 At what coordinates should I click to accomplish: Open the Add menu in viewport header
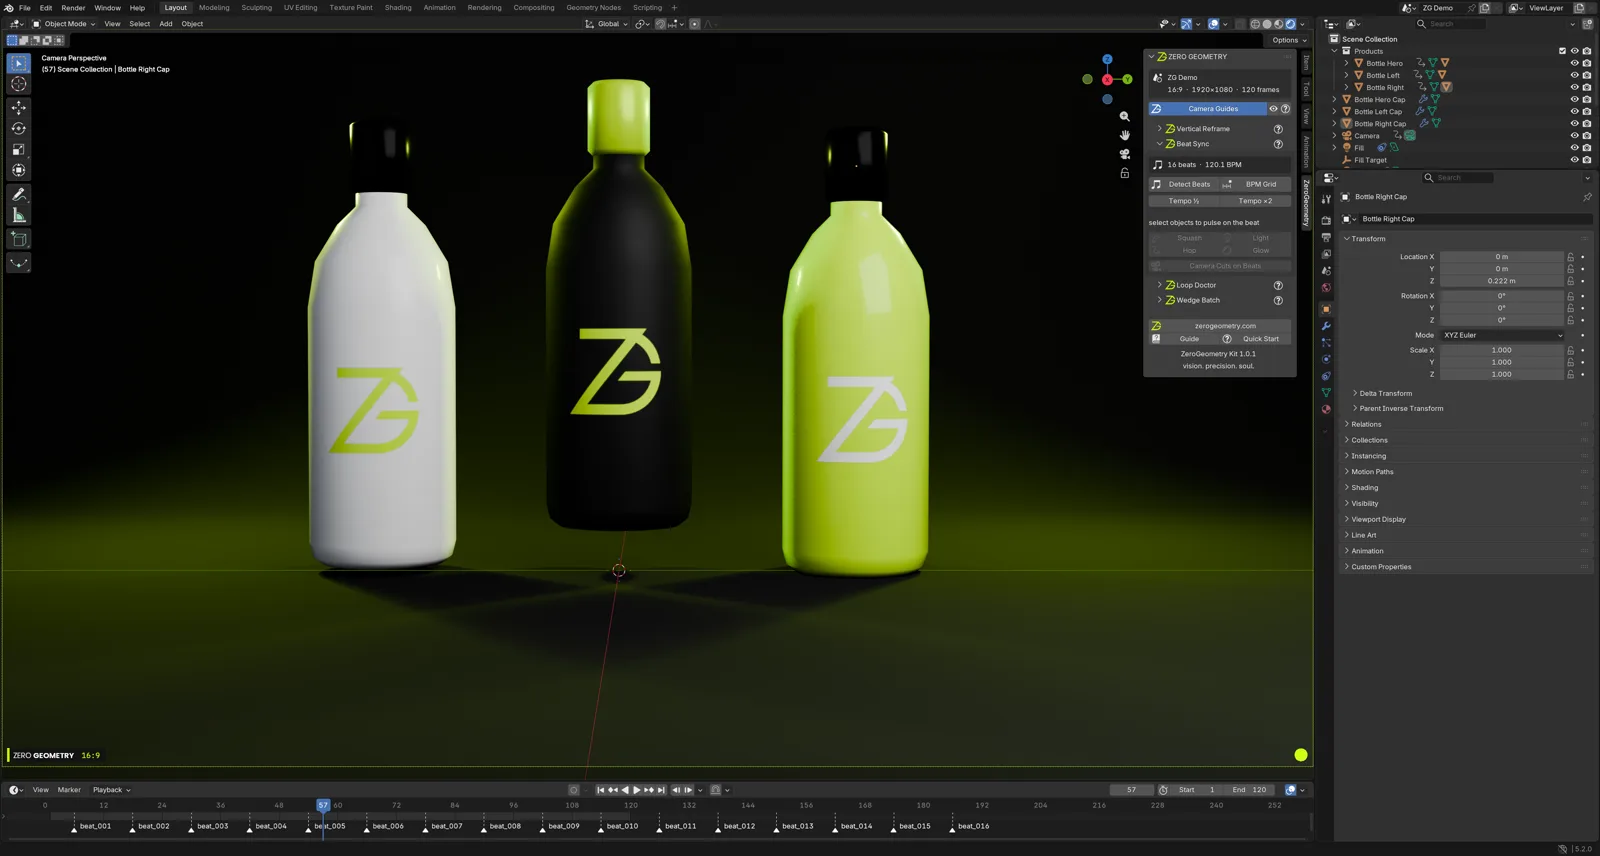[166, 24]
